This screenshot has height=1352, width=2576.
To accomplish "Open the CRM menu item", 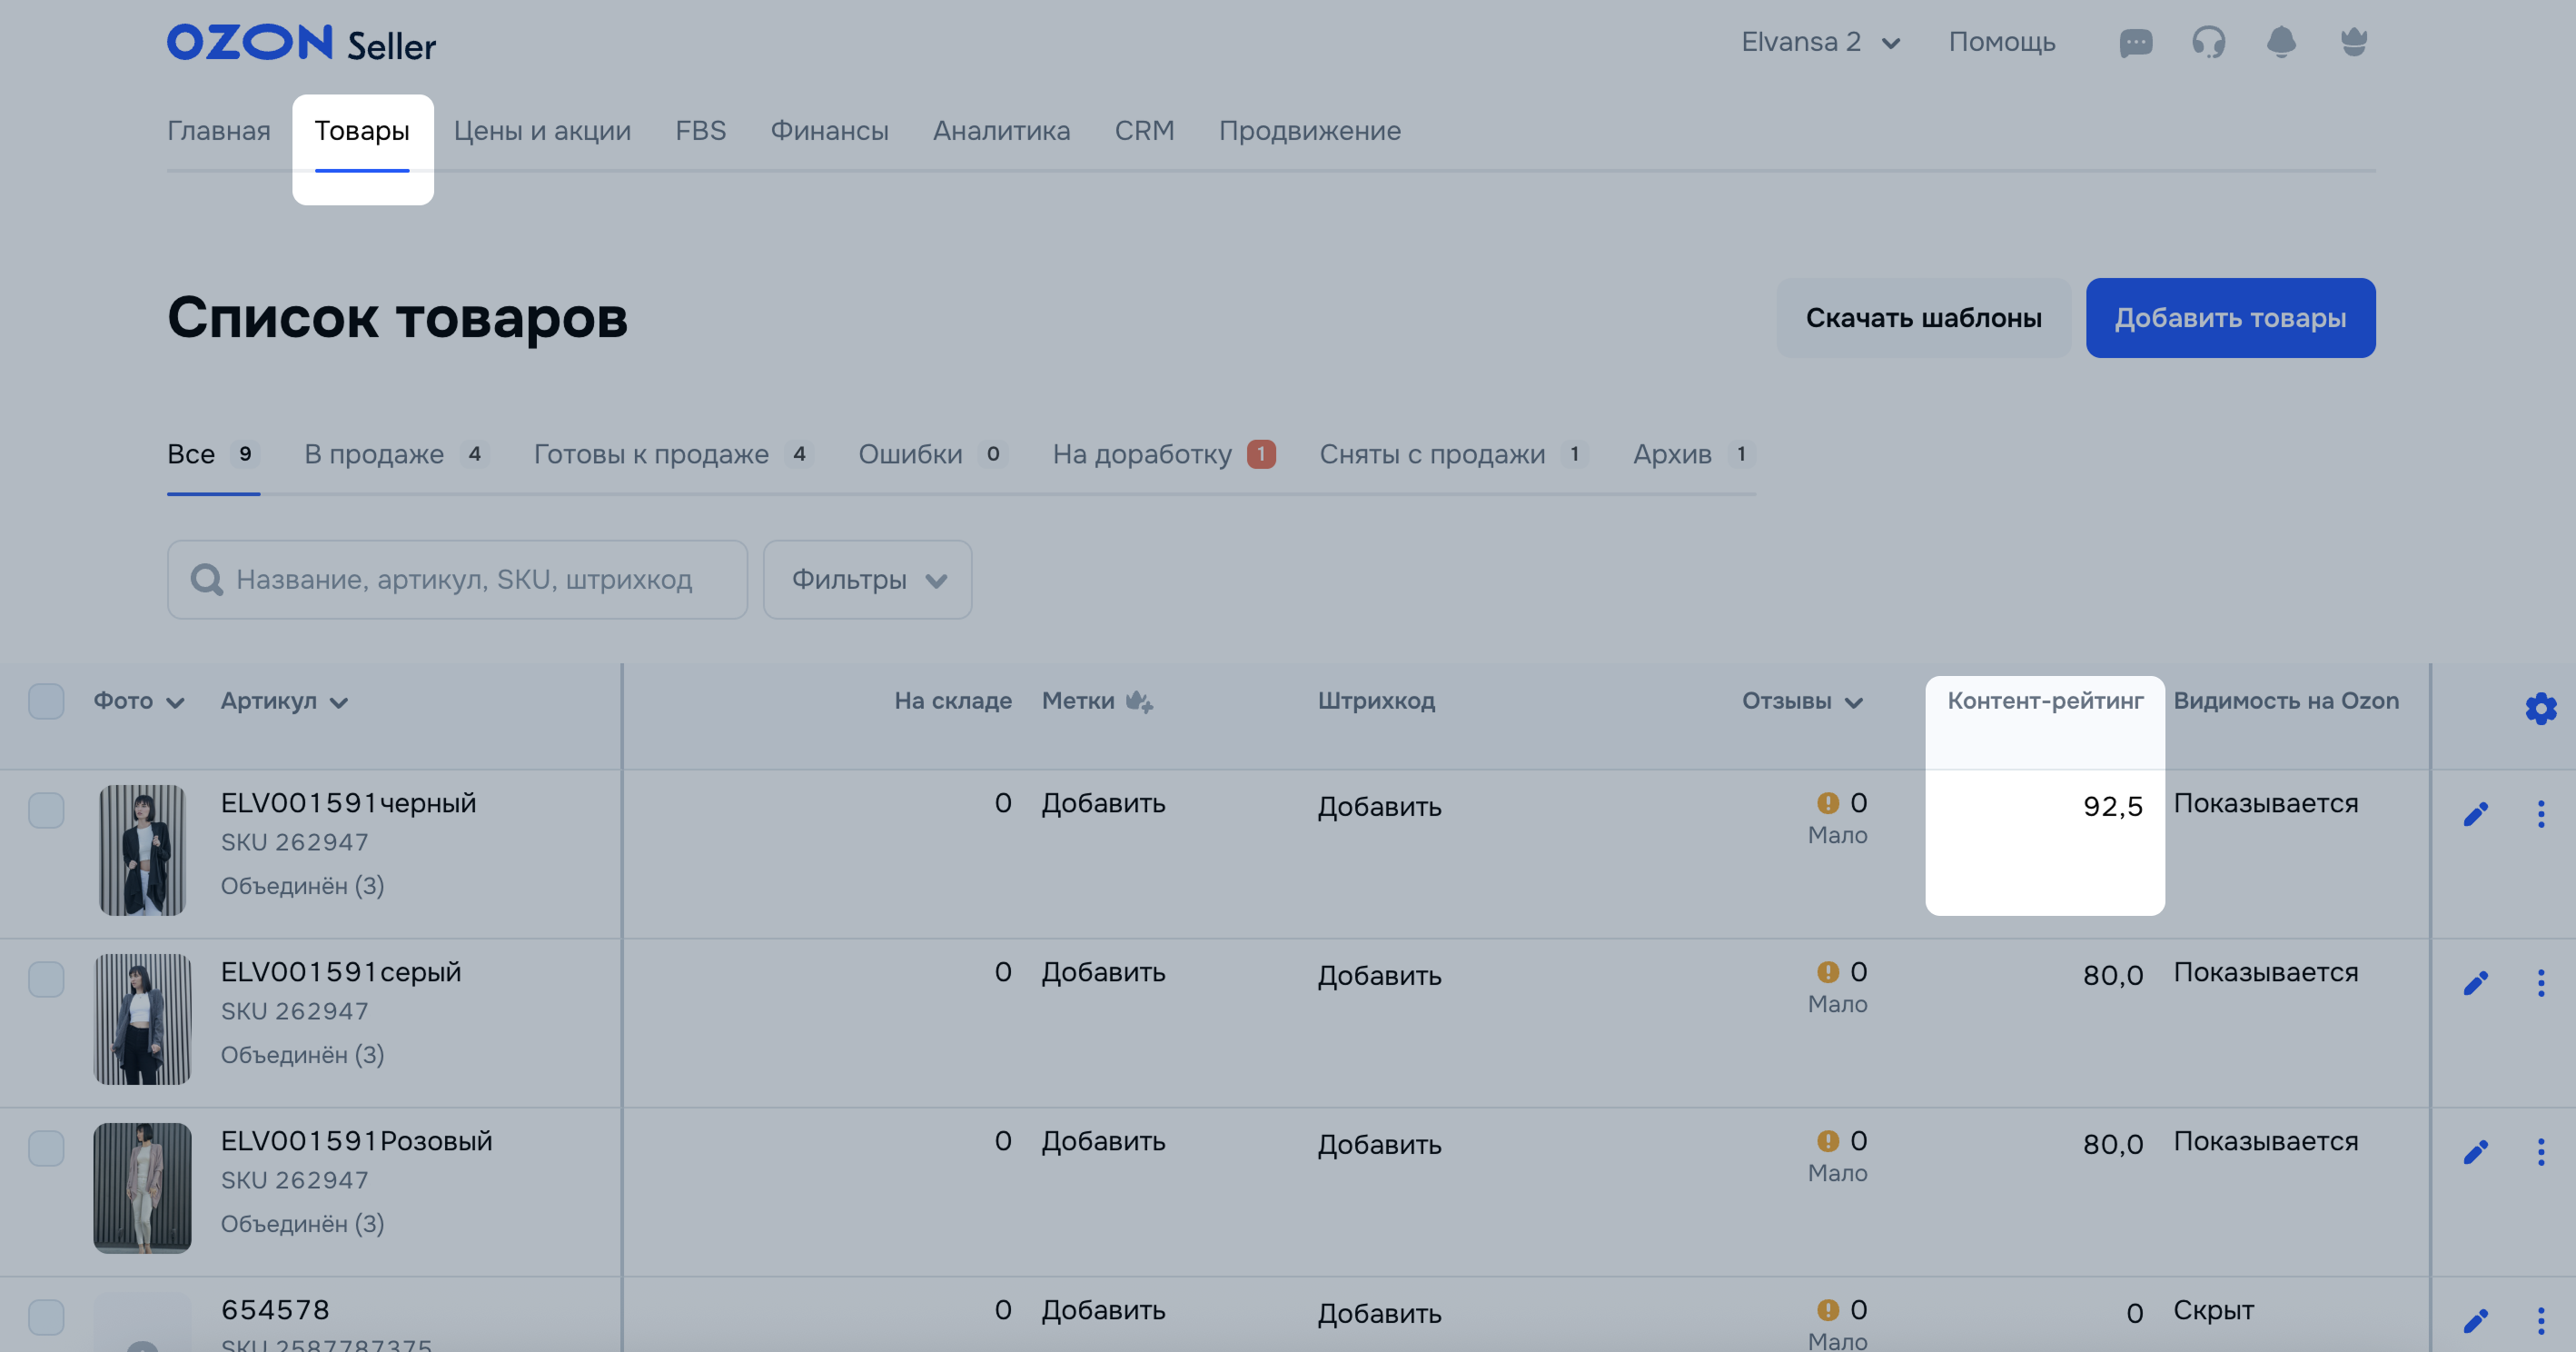I will pyautogui.click(x=1144, y=131).
